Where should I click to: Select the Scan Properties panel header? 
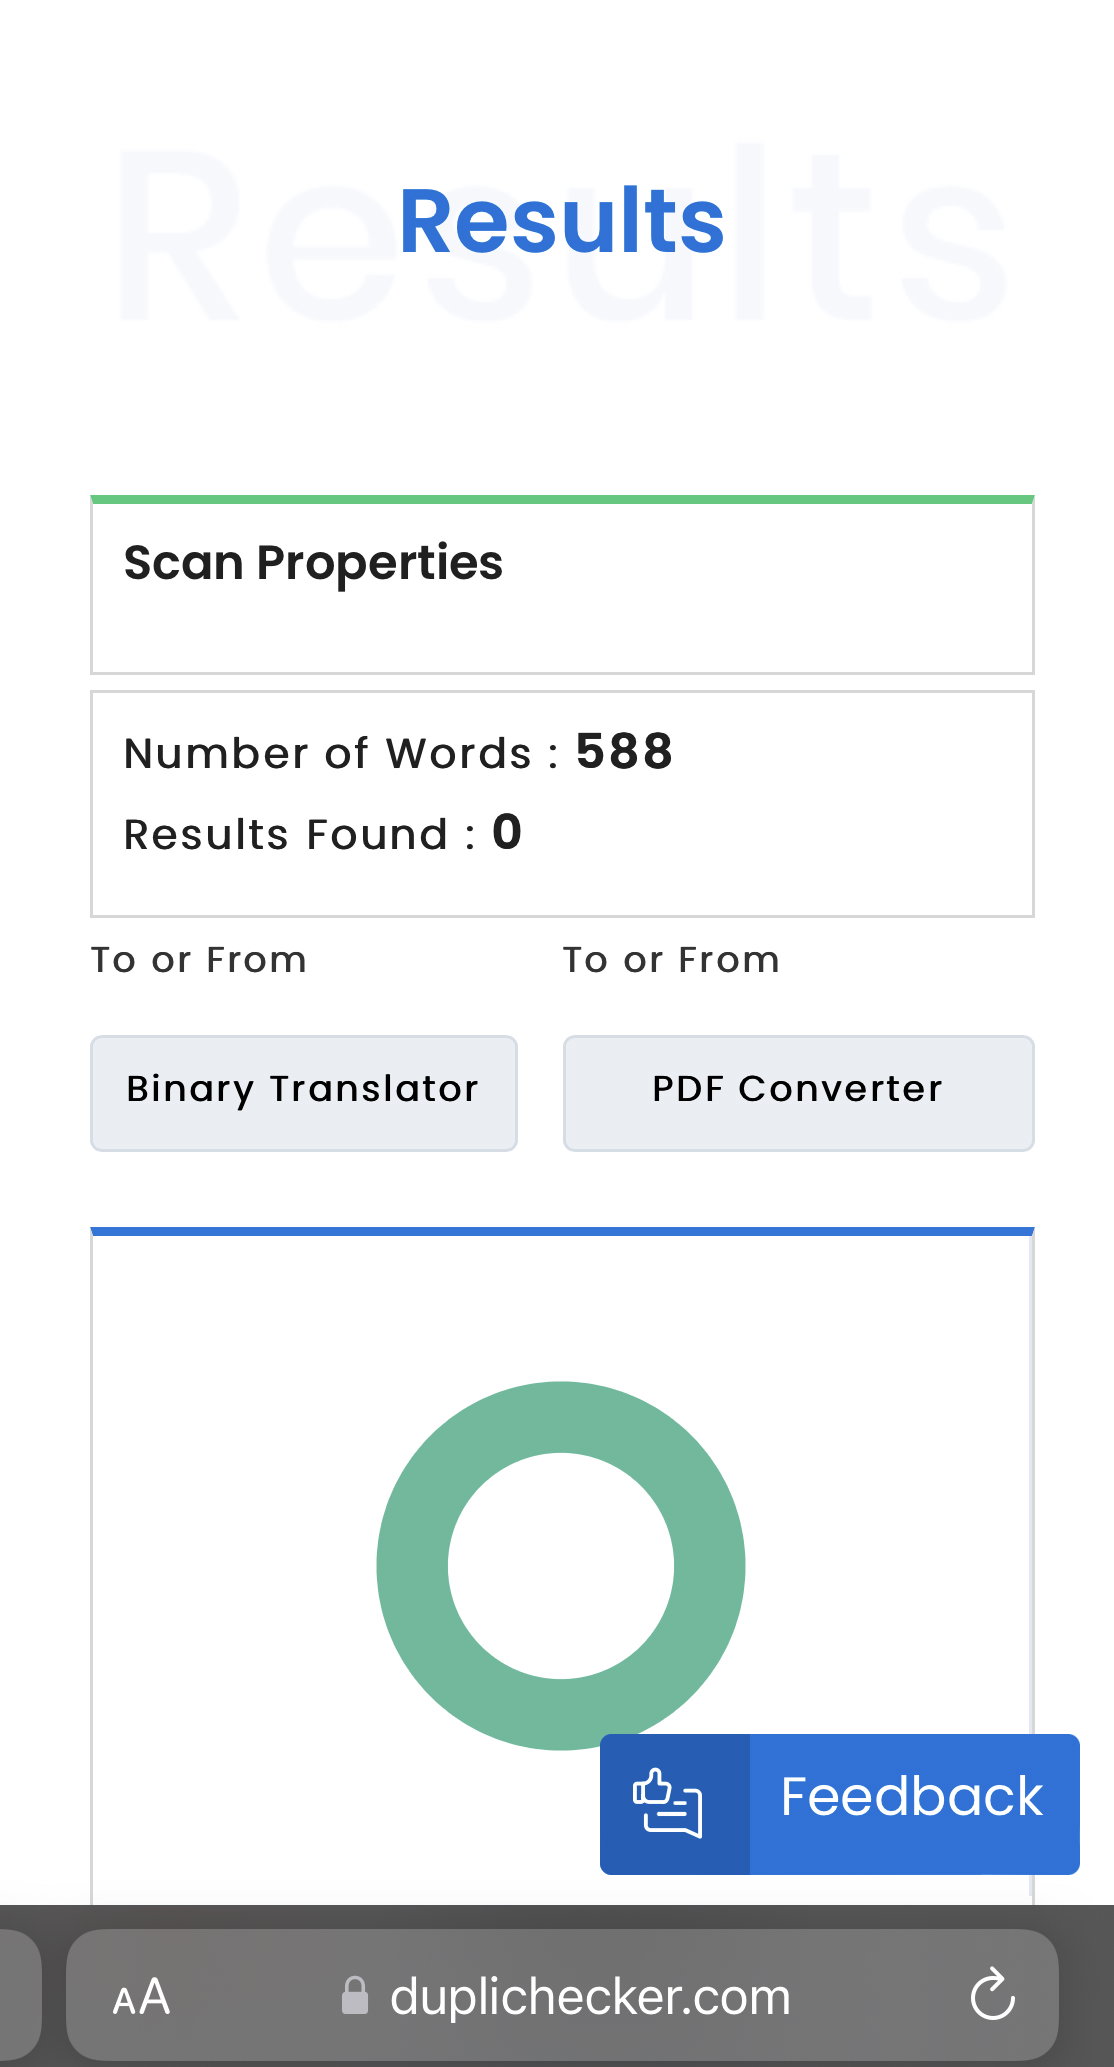(562, 585)
